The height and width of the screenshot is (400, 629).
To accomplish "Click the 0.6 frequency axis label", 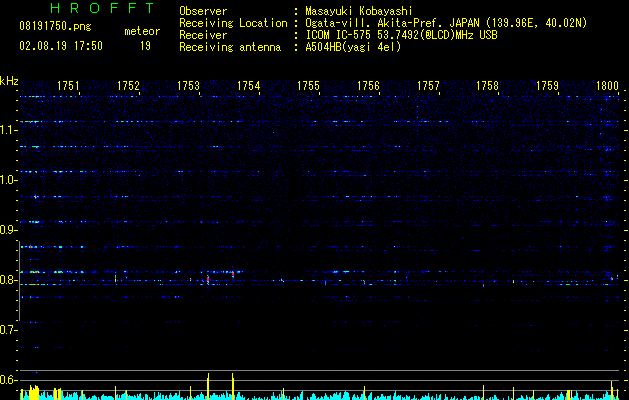I will 8,380.
